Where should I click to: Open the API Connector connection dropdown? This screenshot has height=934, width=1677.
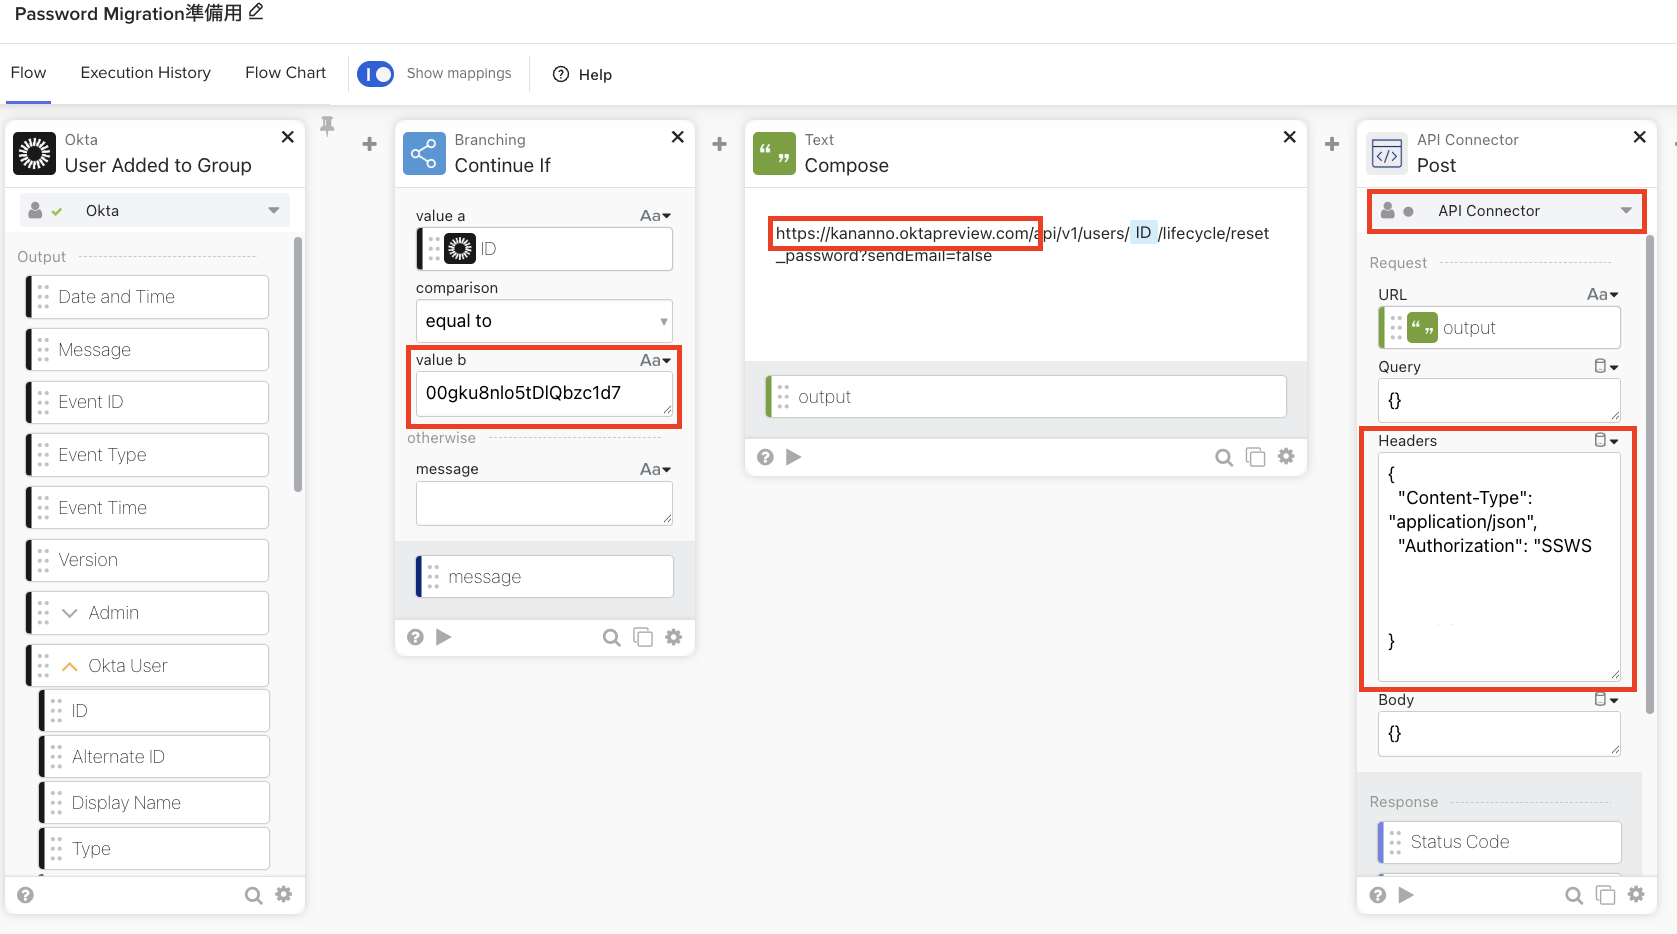[x=1506, y=211]
